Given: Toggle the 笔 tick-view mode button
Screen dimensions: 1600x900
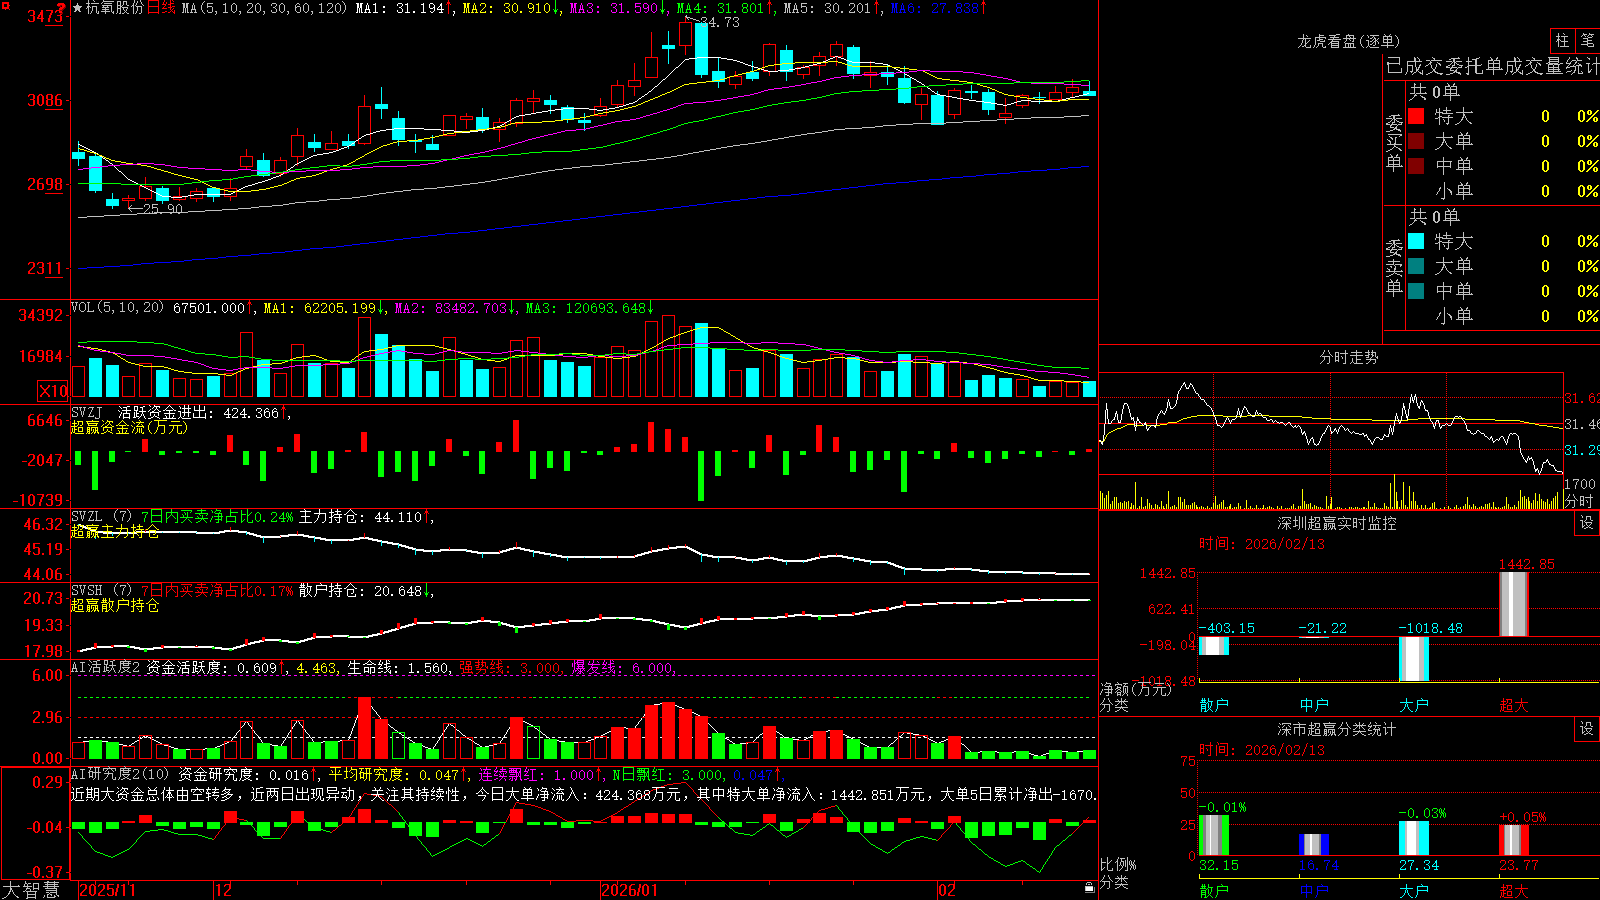Looking at the screenshot, I should [1588, 41].
